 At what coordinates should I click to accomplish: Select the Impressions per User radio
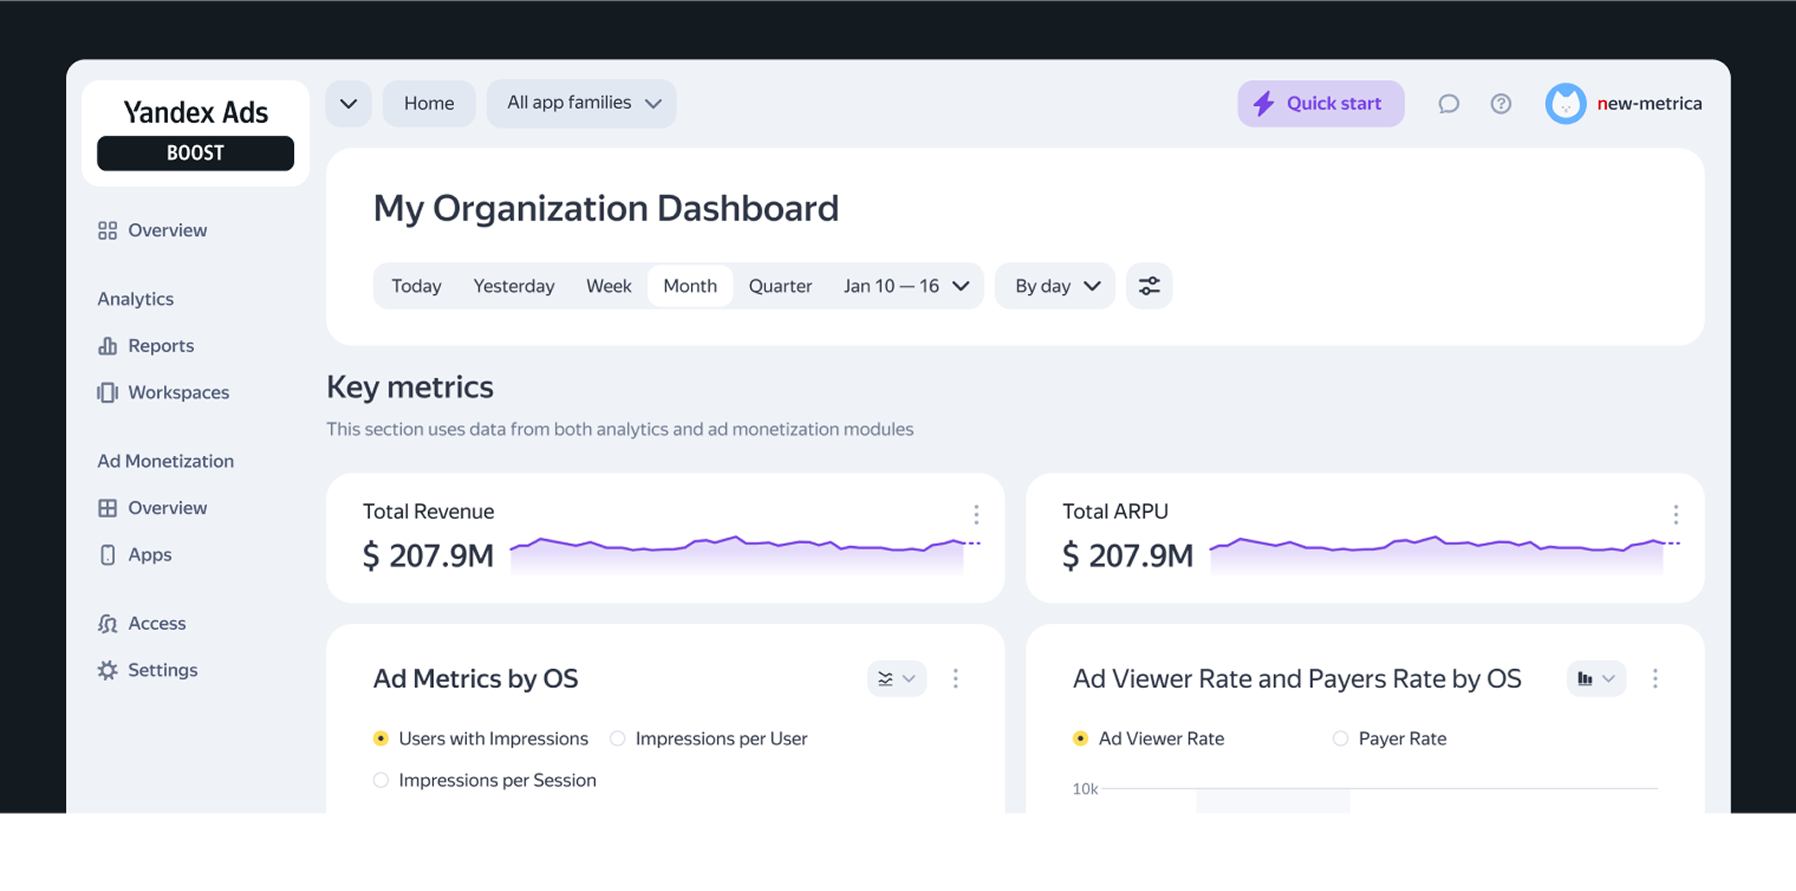(618, 739)
